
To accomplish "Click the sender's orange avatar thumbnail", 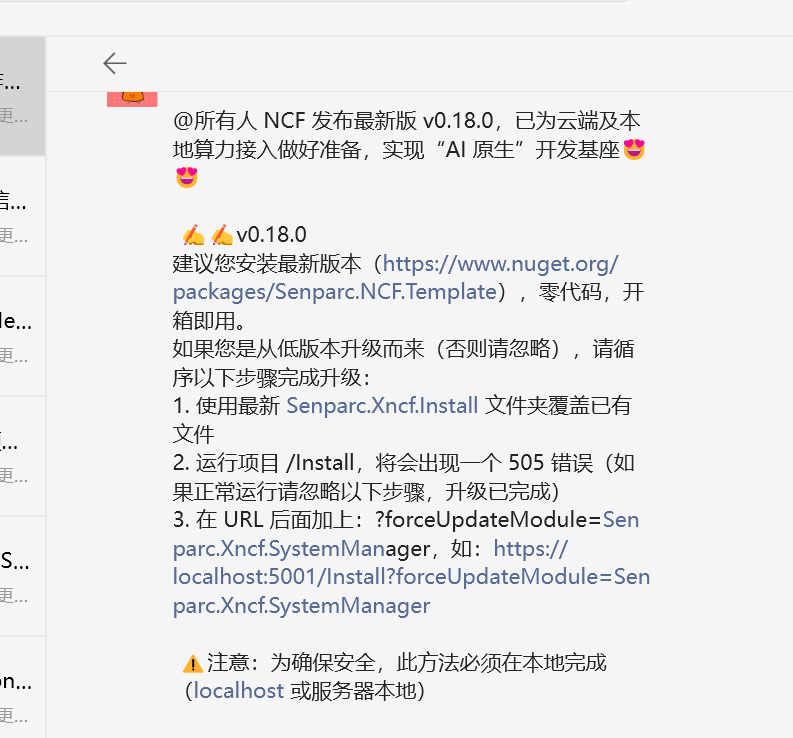I will (x=132, y=99).
